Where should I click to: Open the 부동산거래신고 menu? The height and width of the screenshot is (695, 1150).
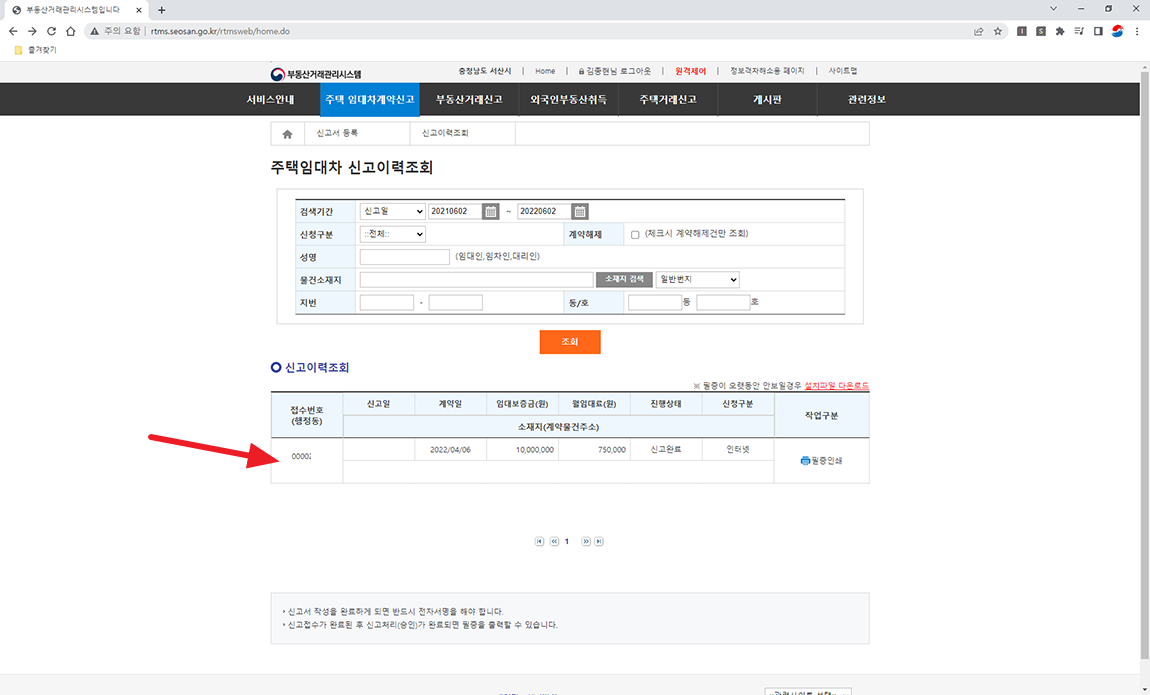[x=469, y=100]
